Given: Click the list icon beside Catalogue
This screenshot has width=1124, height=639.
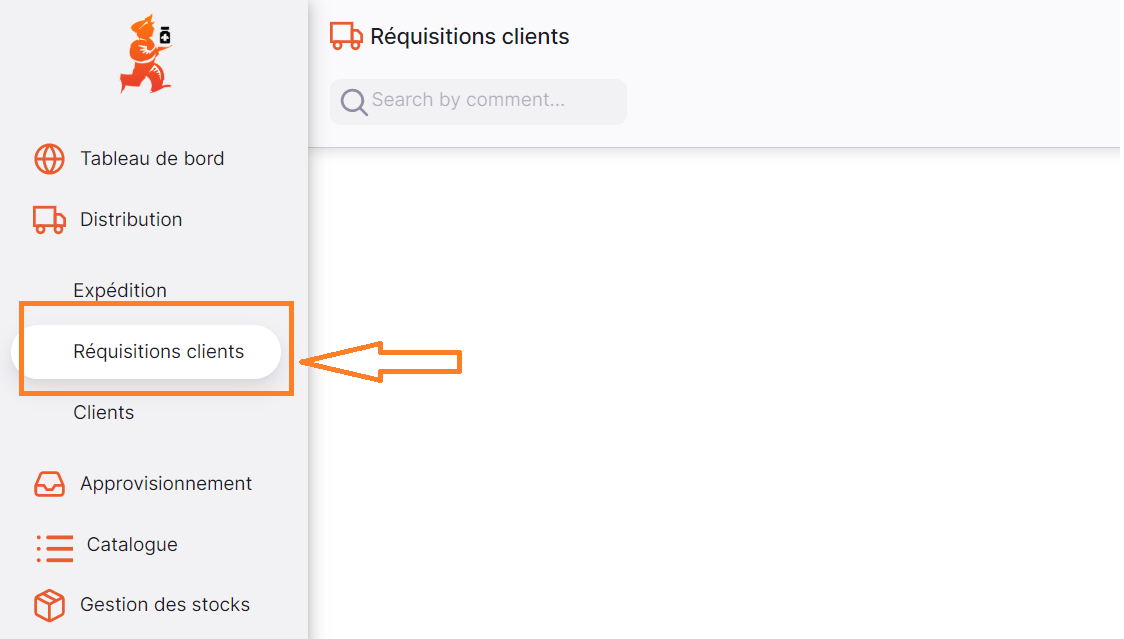Looking at the screenshot, I should tap(54, 548).
